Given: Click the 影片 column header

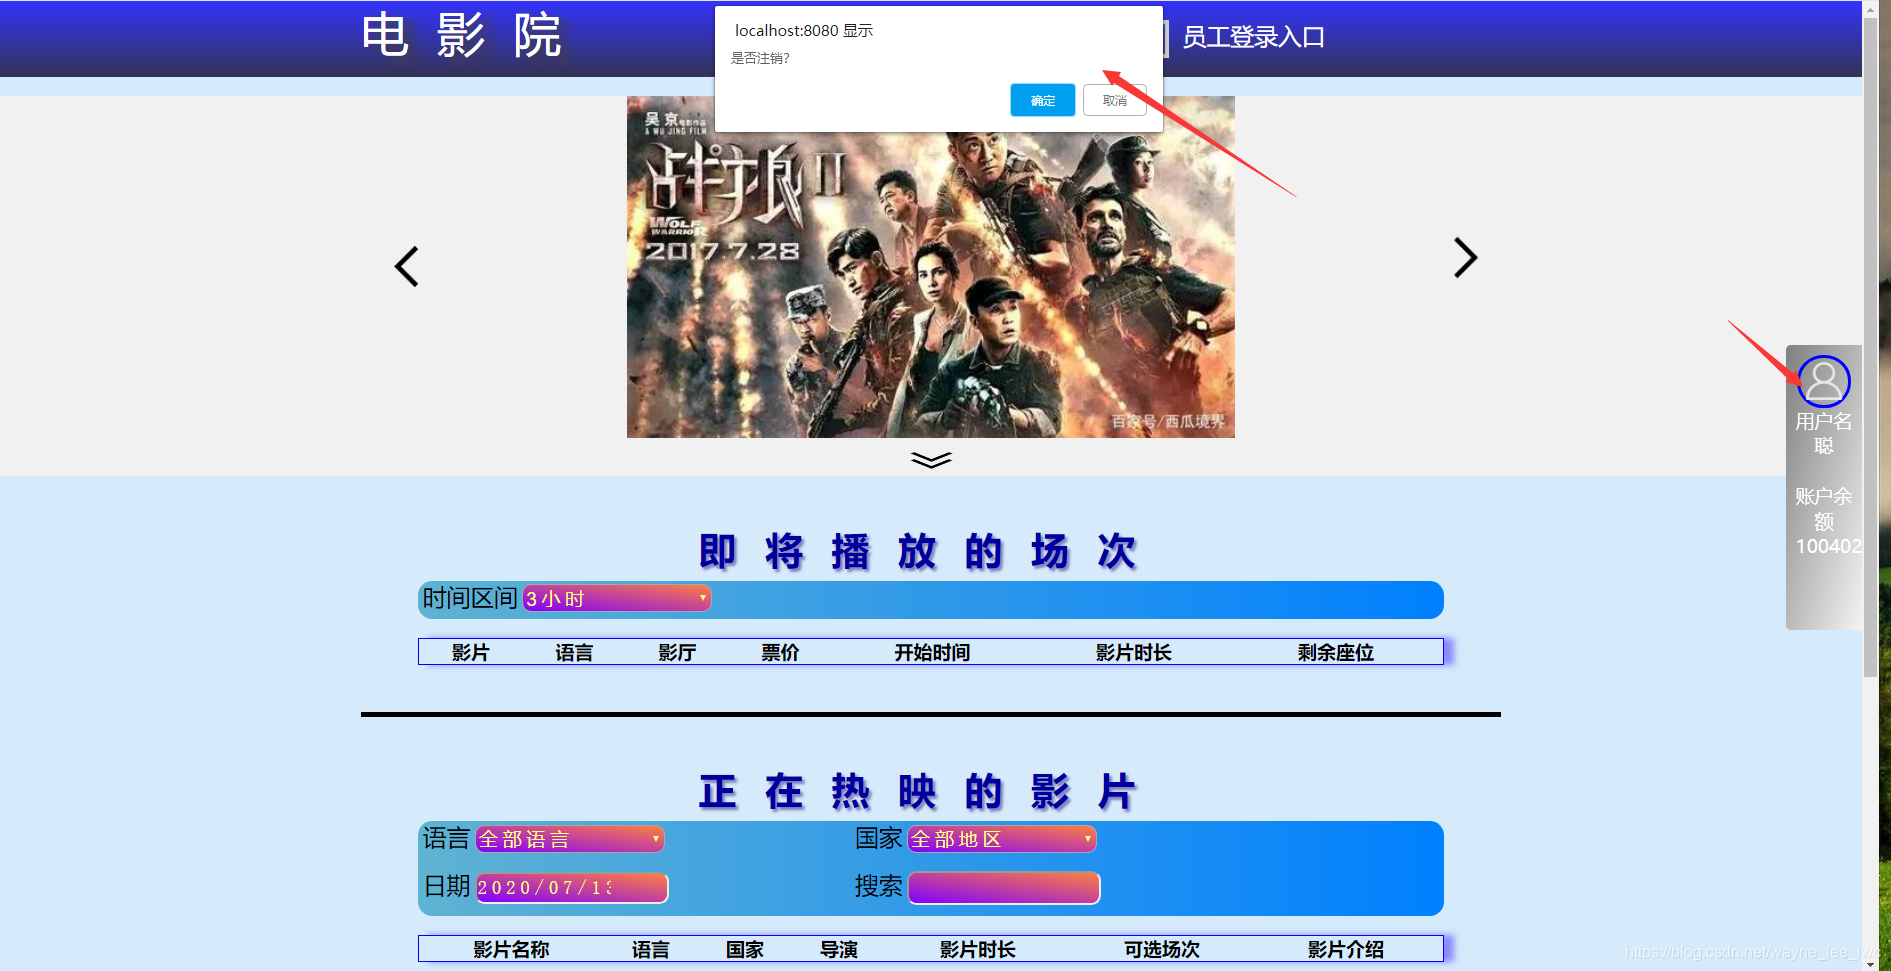Looking at the screenshot, I should click(x=472, y=651).
